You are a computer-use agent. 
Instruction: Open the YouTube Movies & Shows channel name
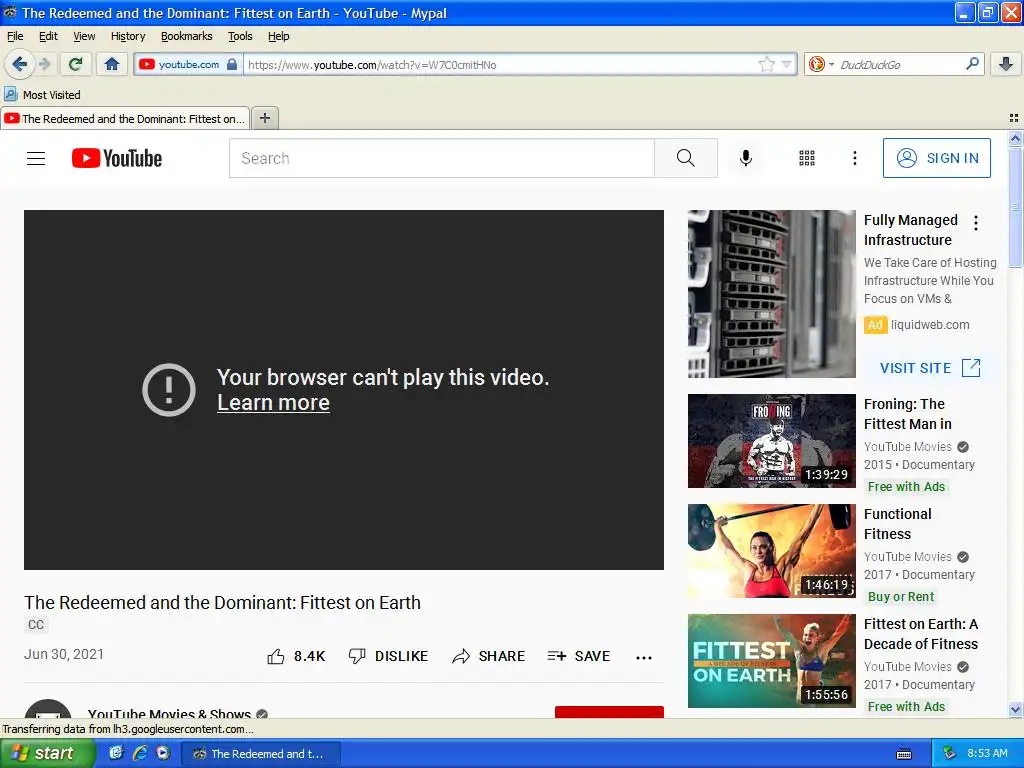click(x=169, y=714)
